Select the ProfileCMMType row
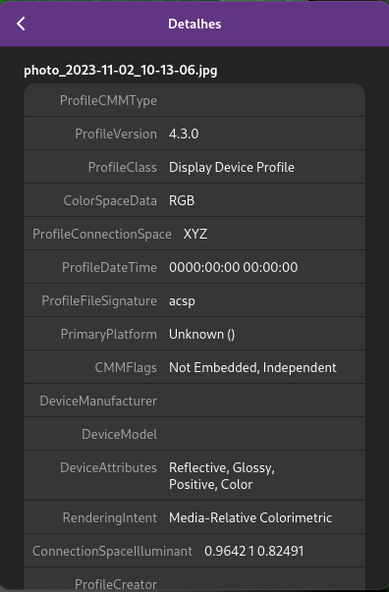Screen dimensions: 389x592 [x=194, y=100]
